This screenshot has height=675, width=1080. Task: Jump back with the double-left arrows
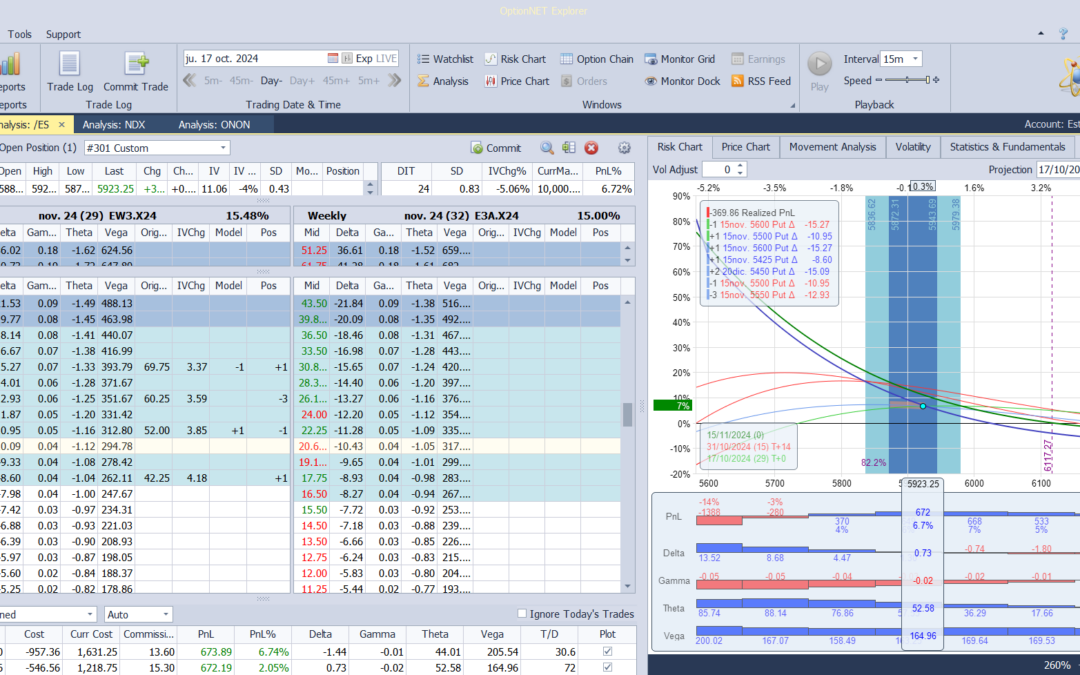click(189, 81)
